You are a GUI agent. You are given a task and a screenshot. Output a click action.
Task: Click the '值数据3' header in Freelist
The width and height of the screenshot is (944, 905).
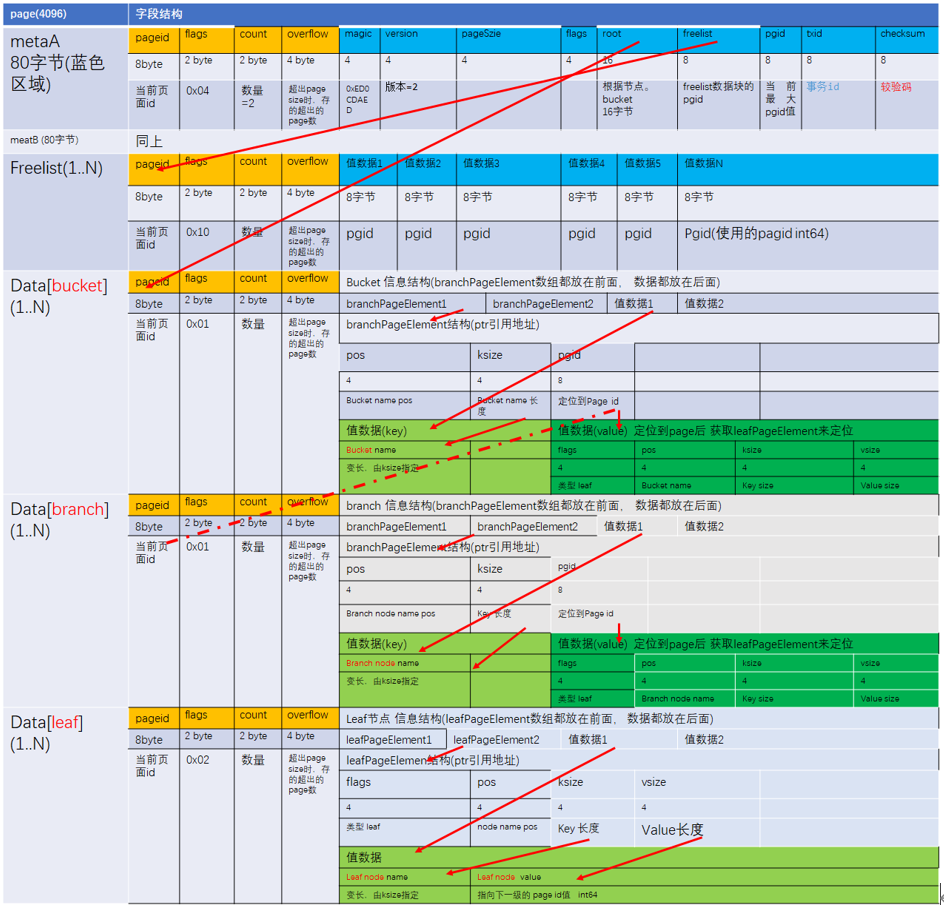pos(508,169)
